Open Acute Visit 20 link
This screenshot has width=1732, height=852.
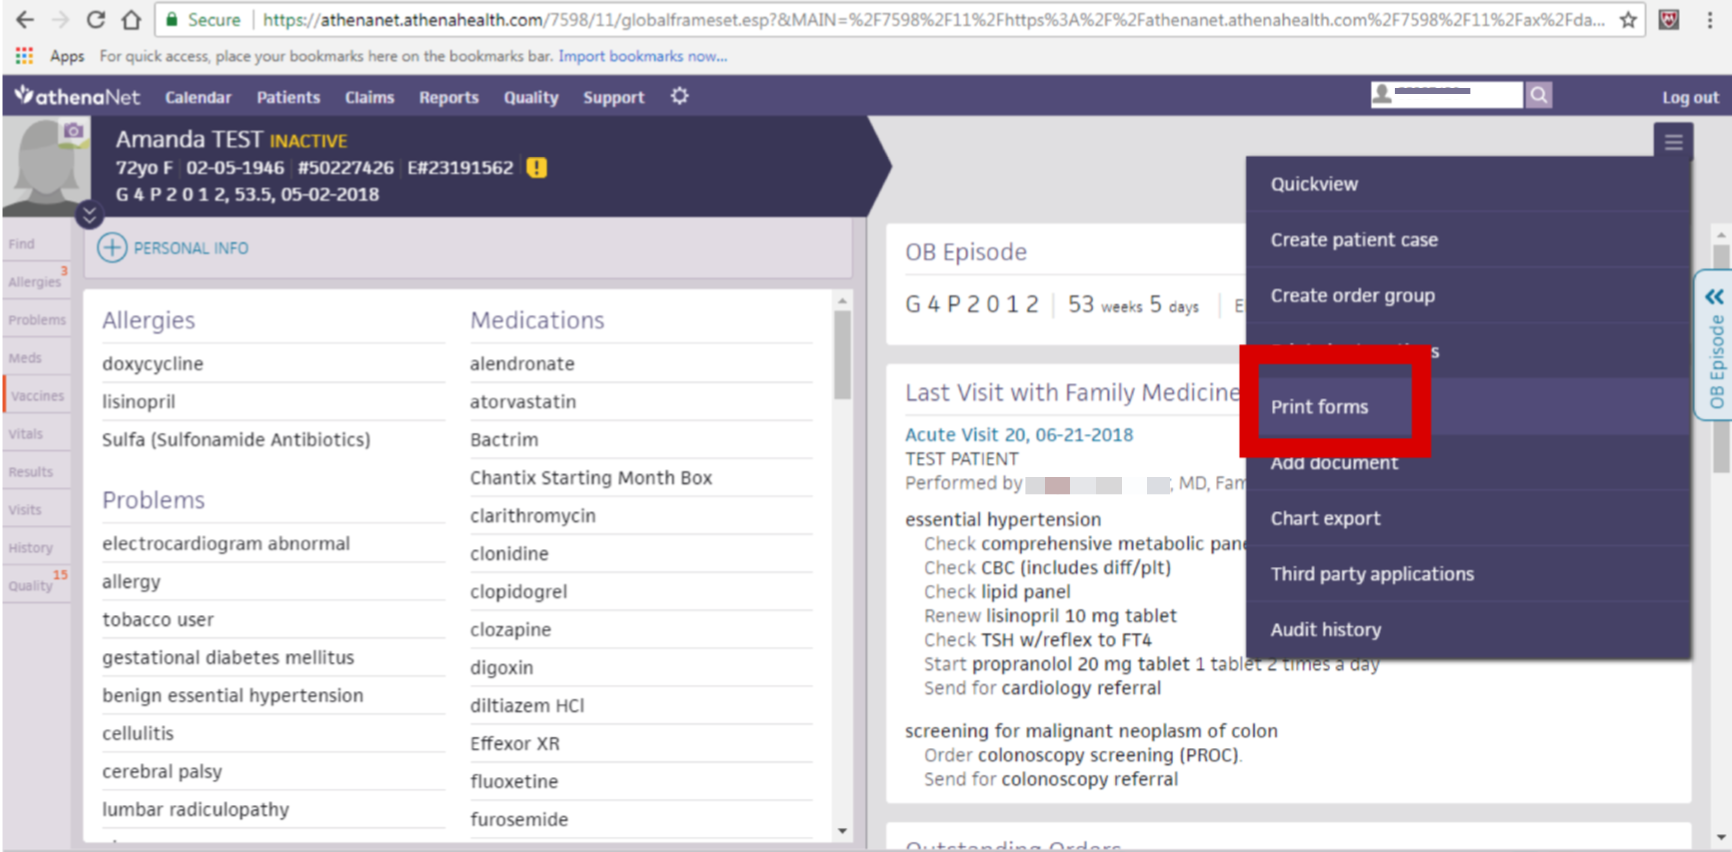pyautogui.click(x=1018, y=435)
